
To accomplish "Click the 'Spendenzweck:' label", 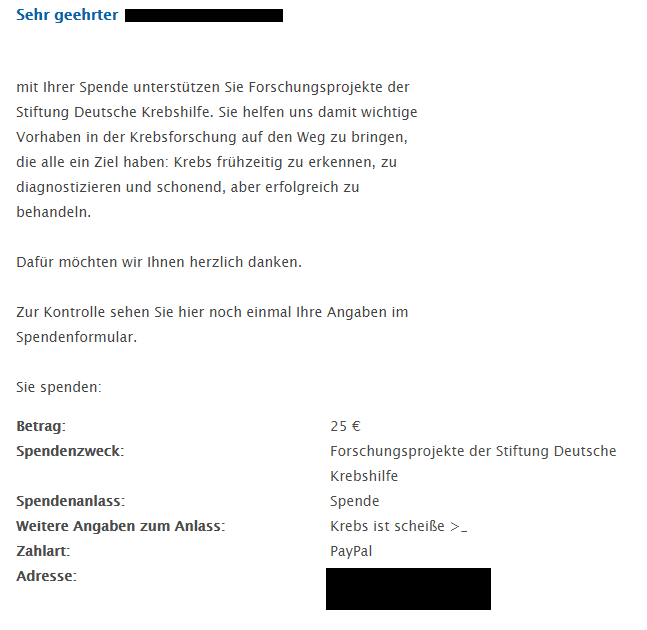I will pyautogui.click(x=70, y=451).
